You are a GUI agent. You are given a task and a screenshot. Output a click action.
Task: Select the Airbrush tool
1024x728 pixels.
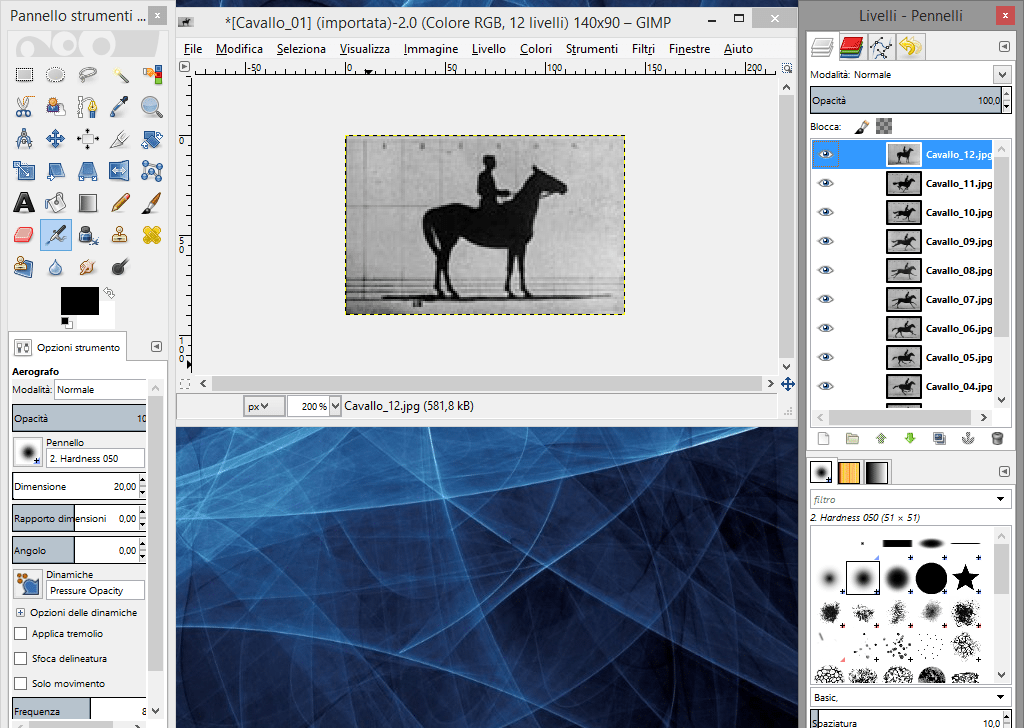pos(56,234)
